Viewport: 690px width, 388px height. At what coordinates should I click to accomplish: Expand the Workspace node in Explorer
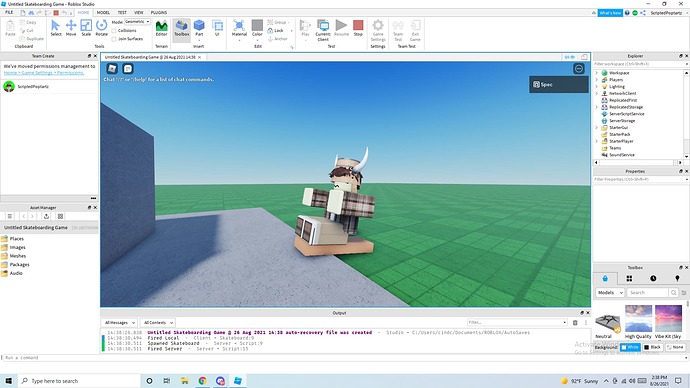coord(597,73)
